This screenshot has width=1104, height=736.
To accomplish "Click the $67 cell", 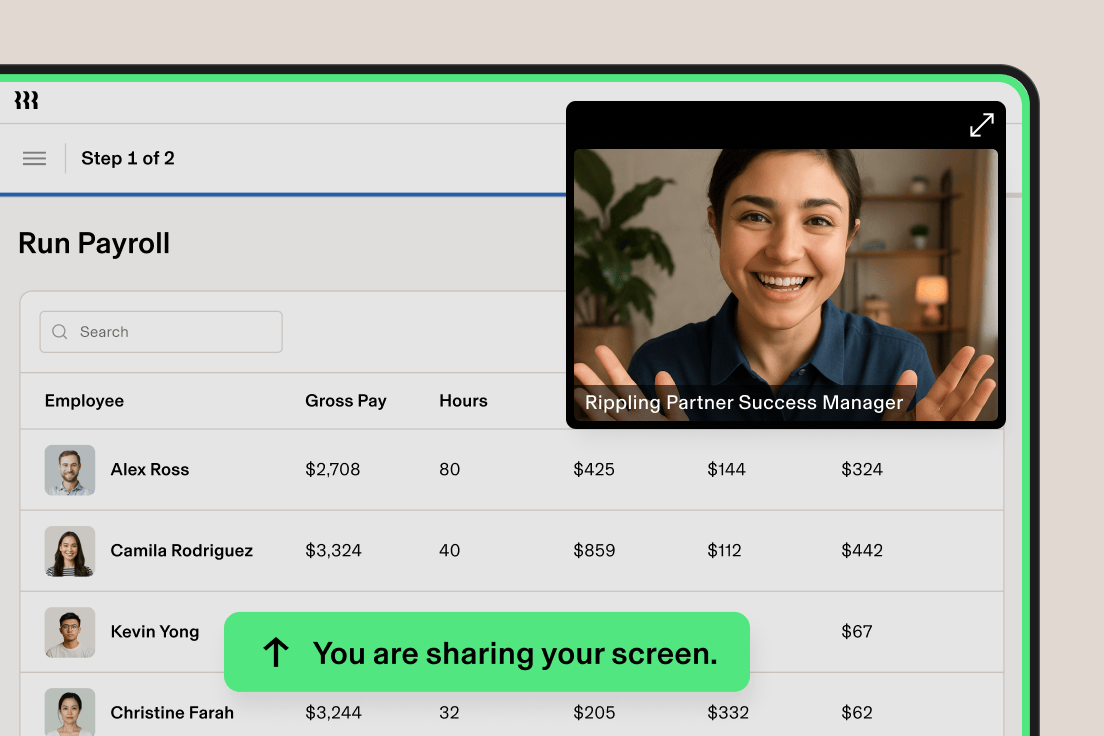I will pyautogui.click(x=857, y=632).
